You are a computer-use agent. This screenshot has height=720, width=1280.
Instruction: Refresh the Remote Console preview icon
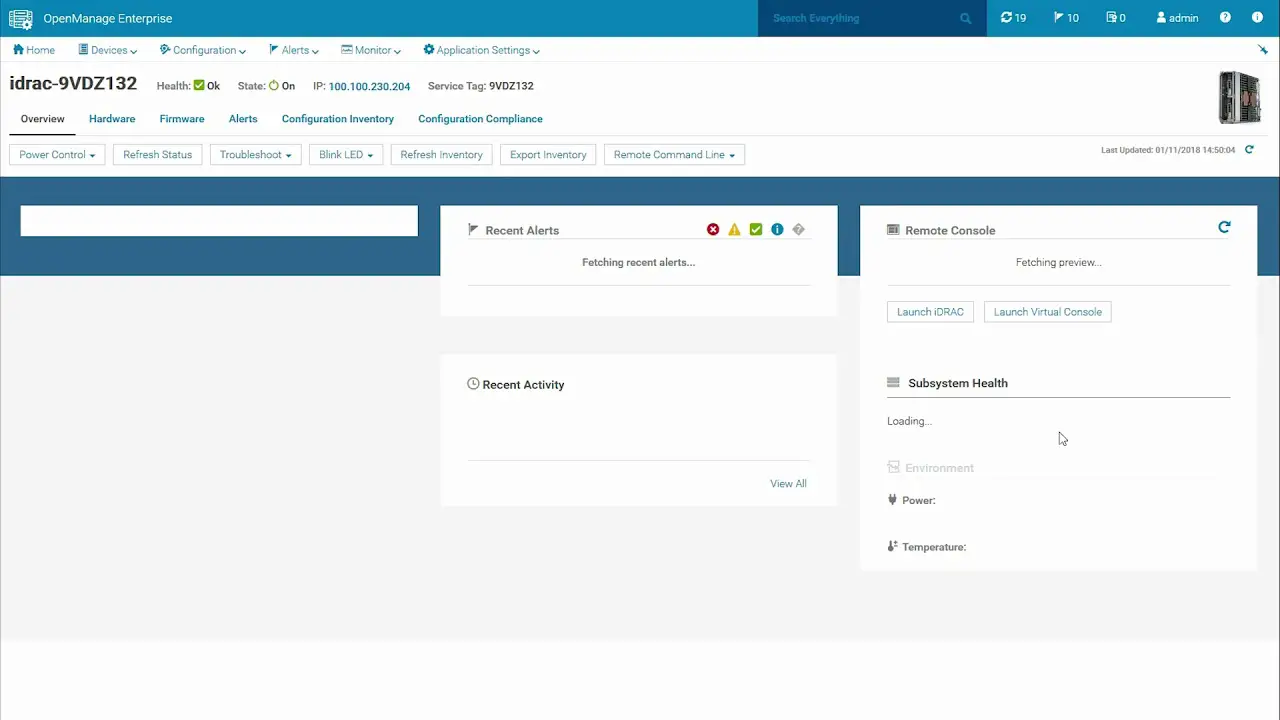[1224, 228]
